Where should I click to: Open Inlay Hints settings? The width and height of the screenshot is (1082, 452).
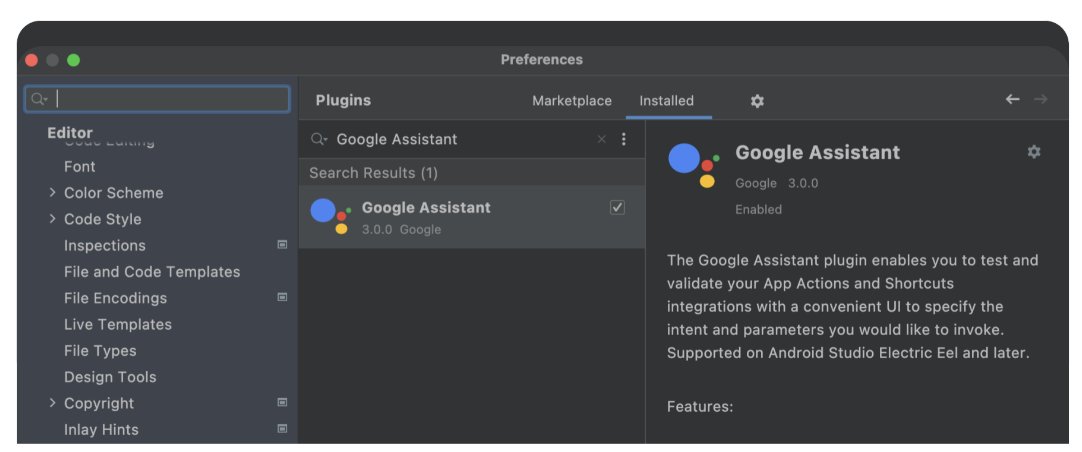click(101, 429)
